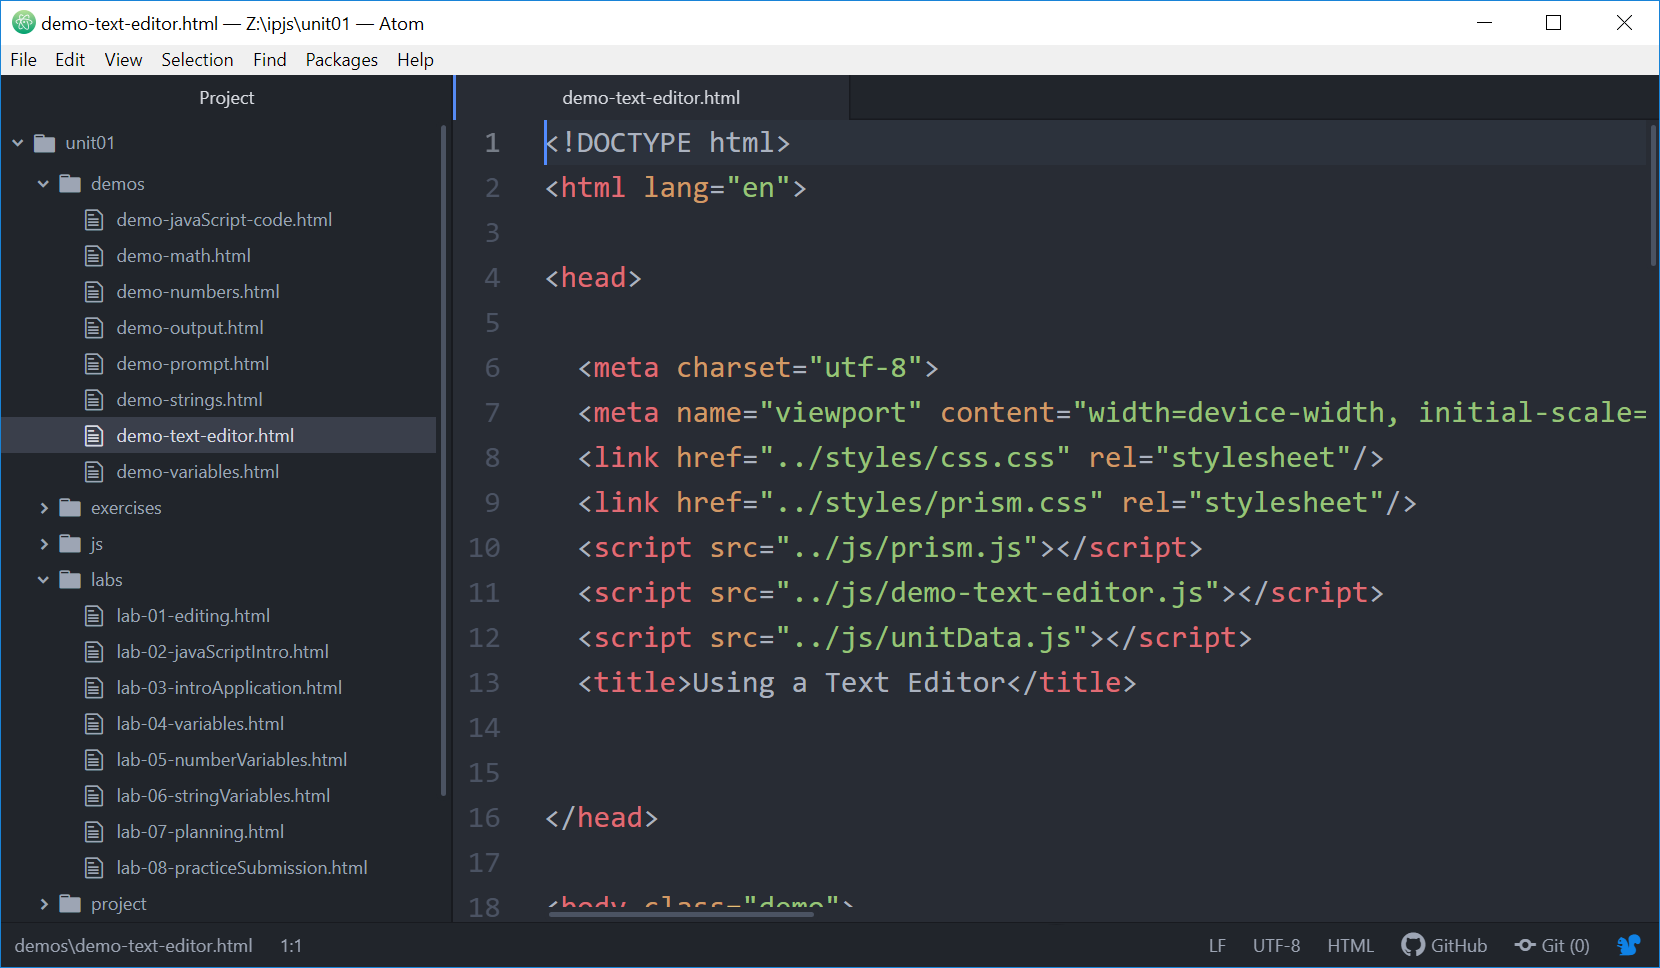
Task: Expand the js folder
Action: click(44, 543)
